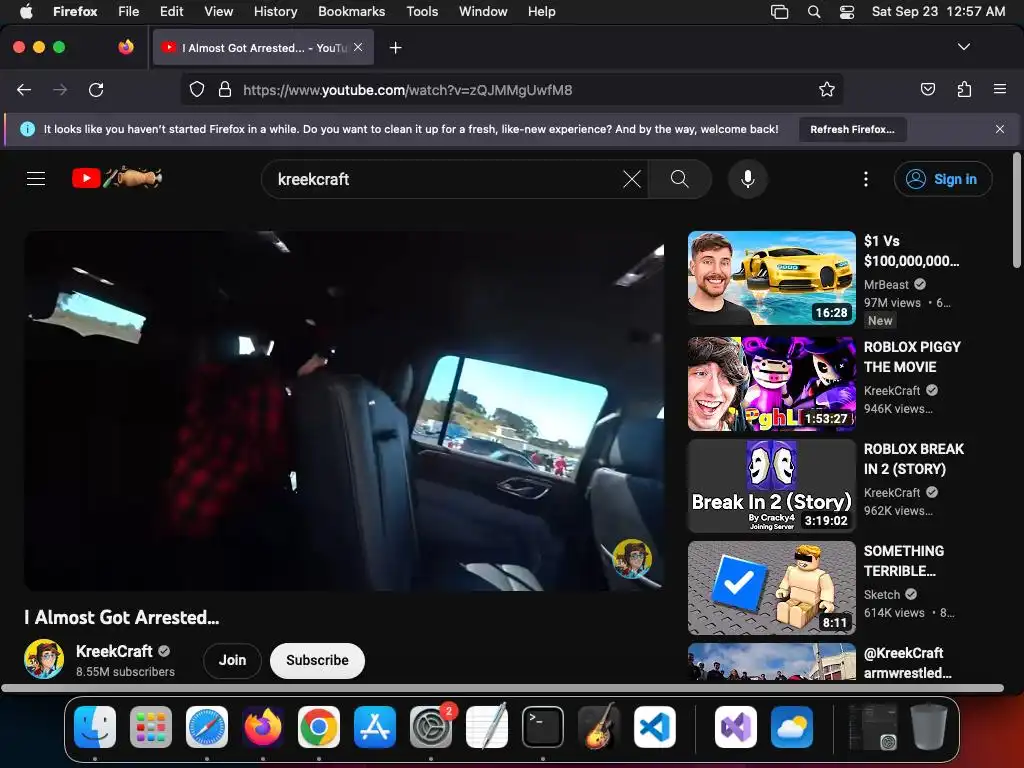
Task: Open '@KreekCraft armwrestled' video title
Action: [x=908, y=663]
